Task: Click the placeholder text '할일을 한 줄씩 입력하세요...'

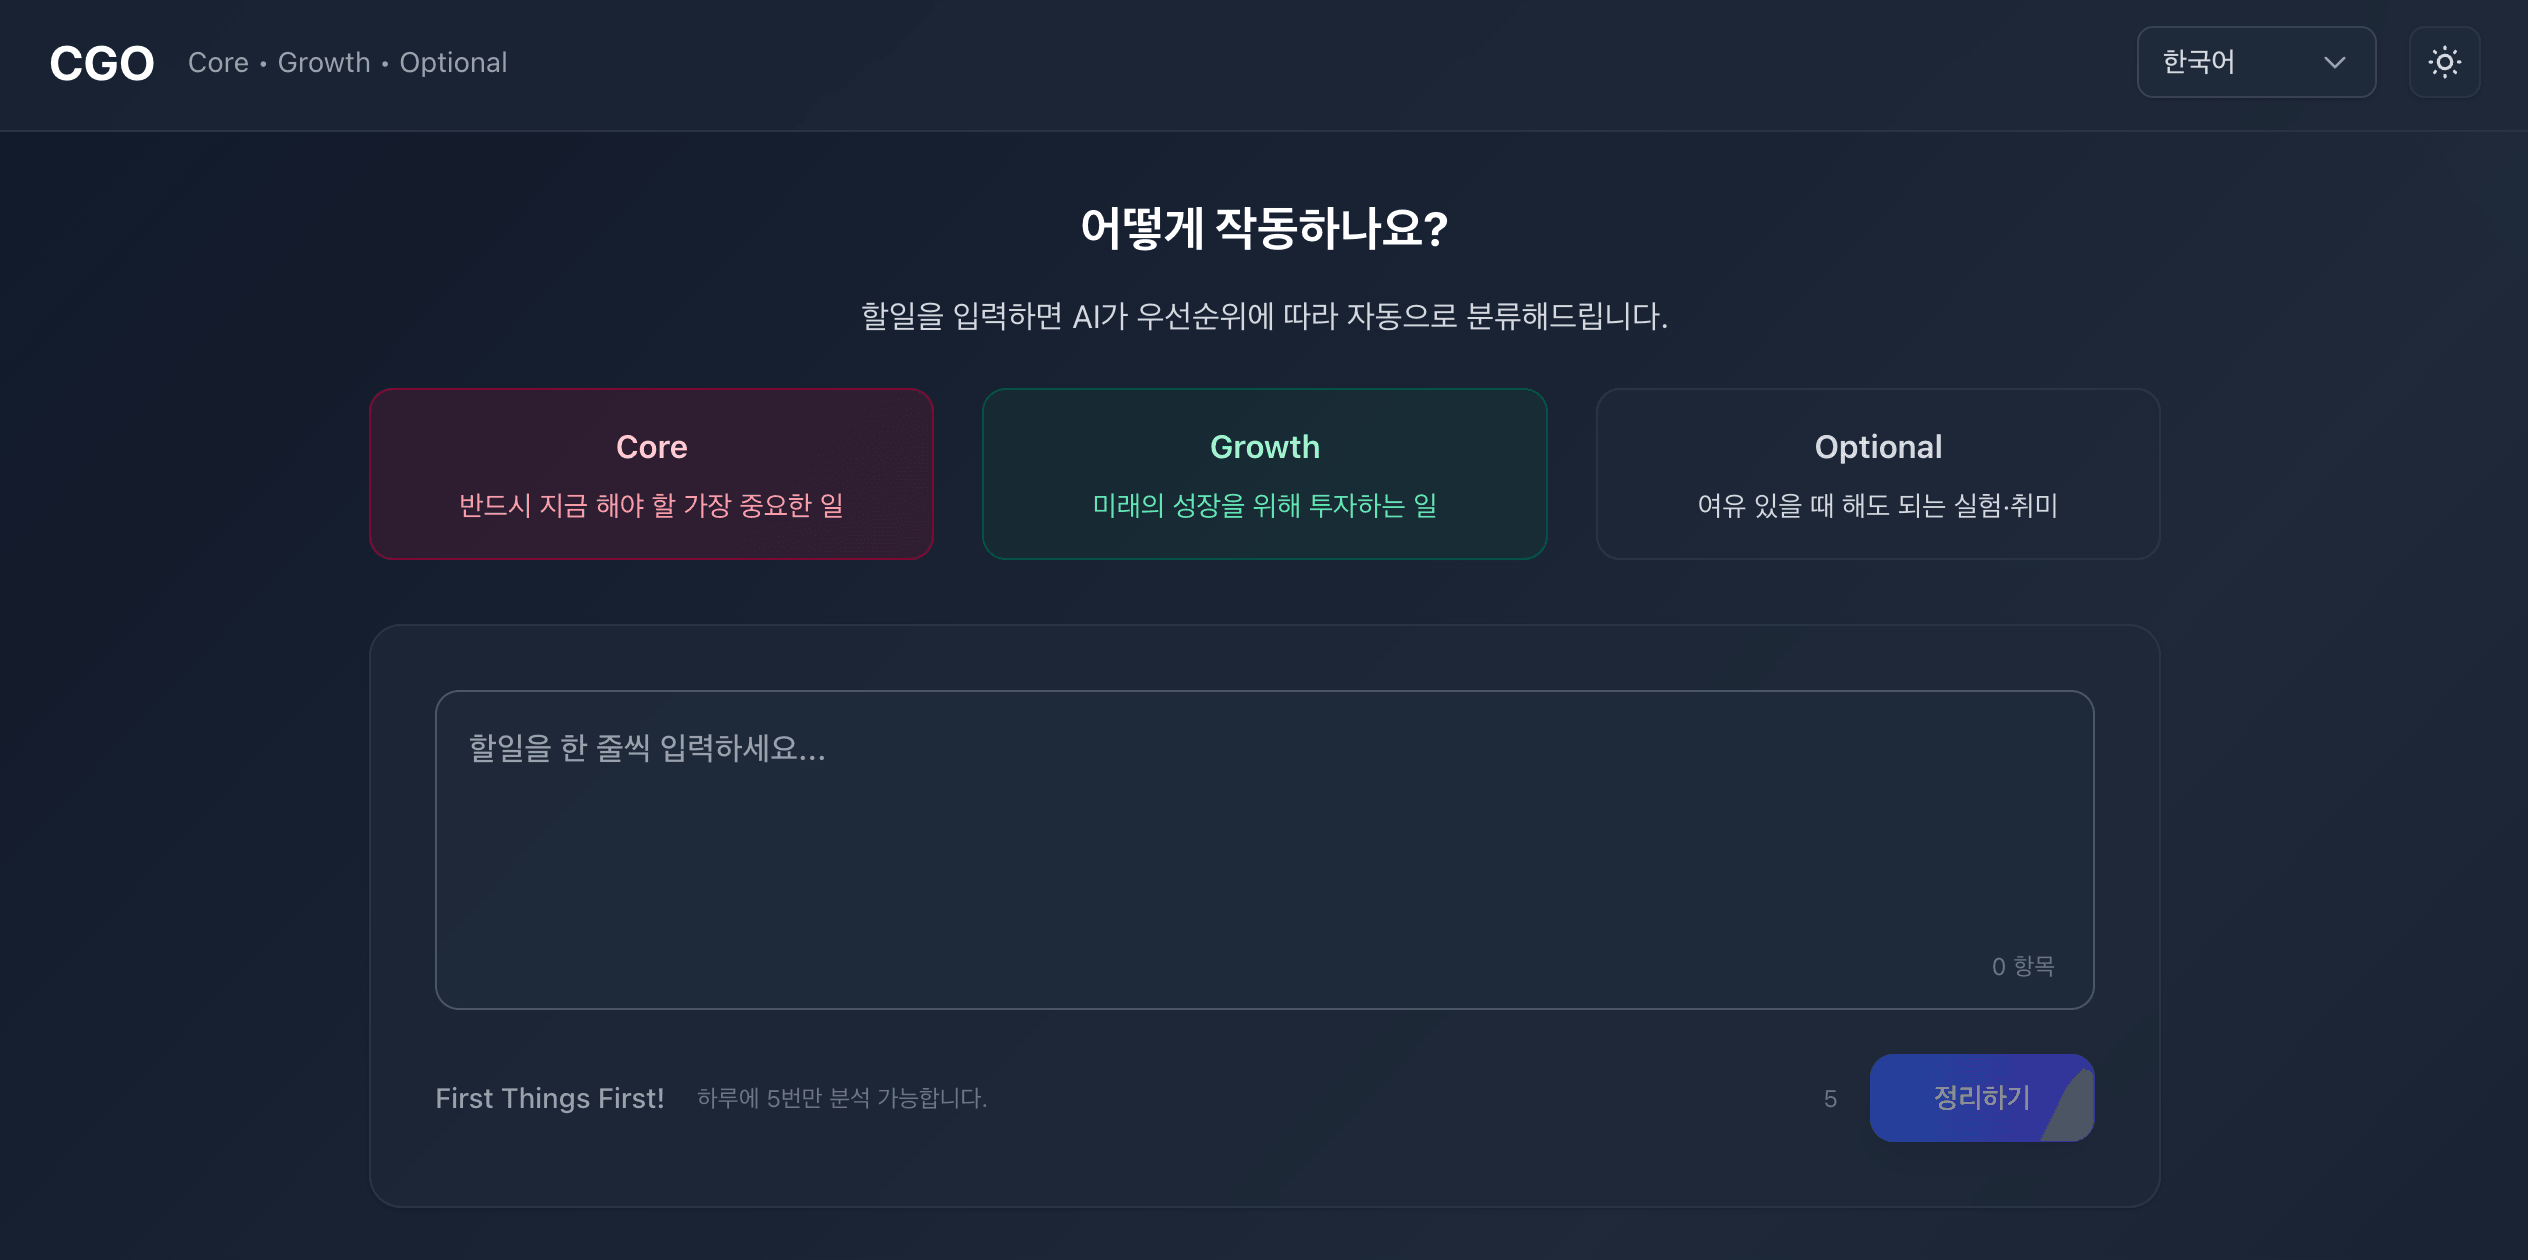Action: [x=647, y=750]
